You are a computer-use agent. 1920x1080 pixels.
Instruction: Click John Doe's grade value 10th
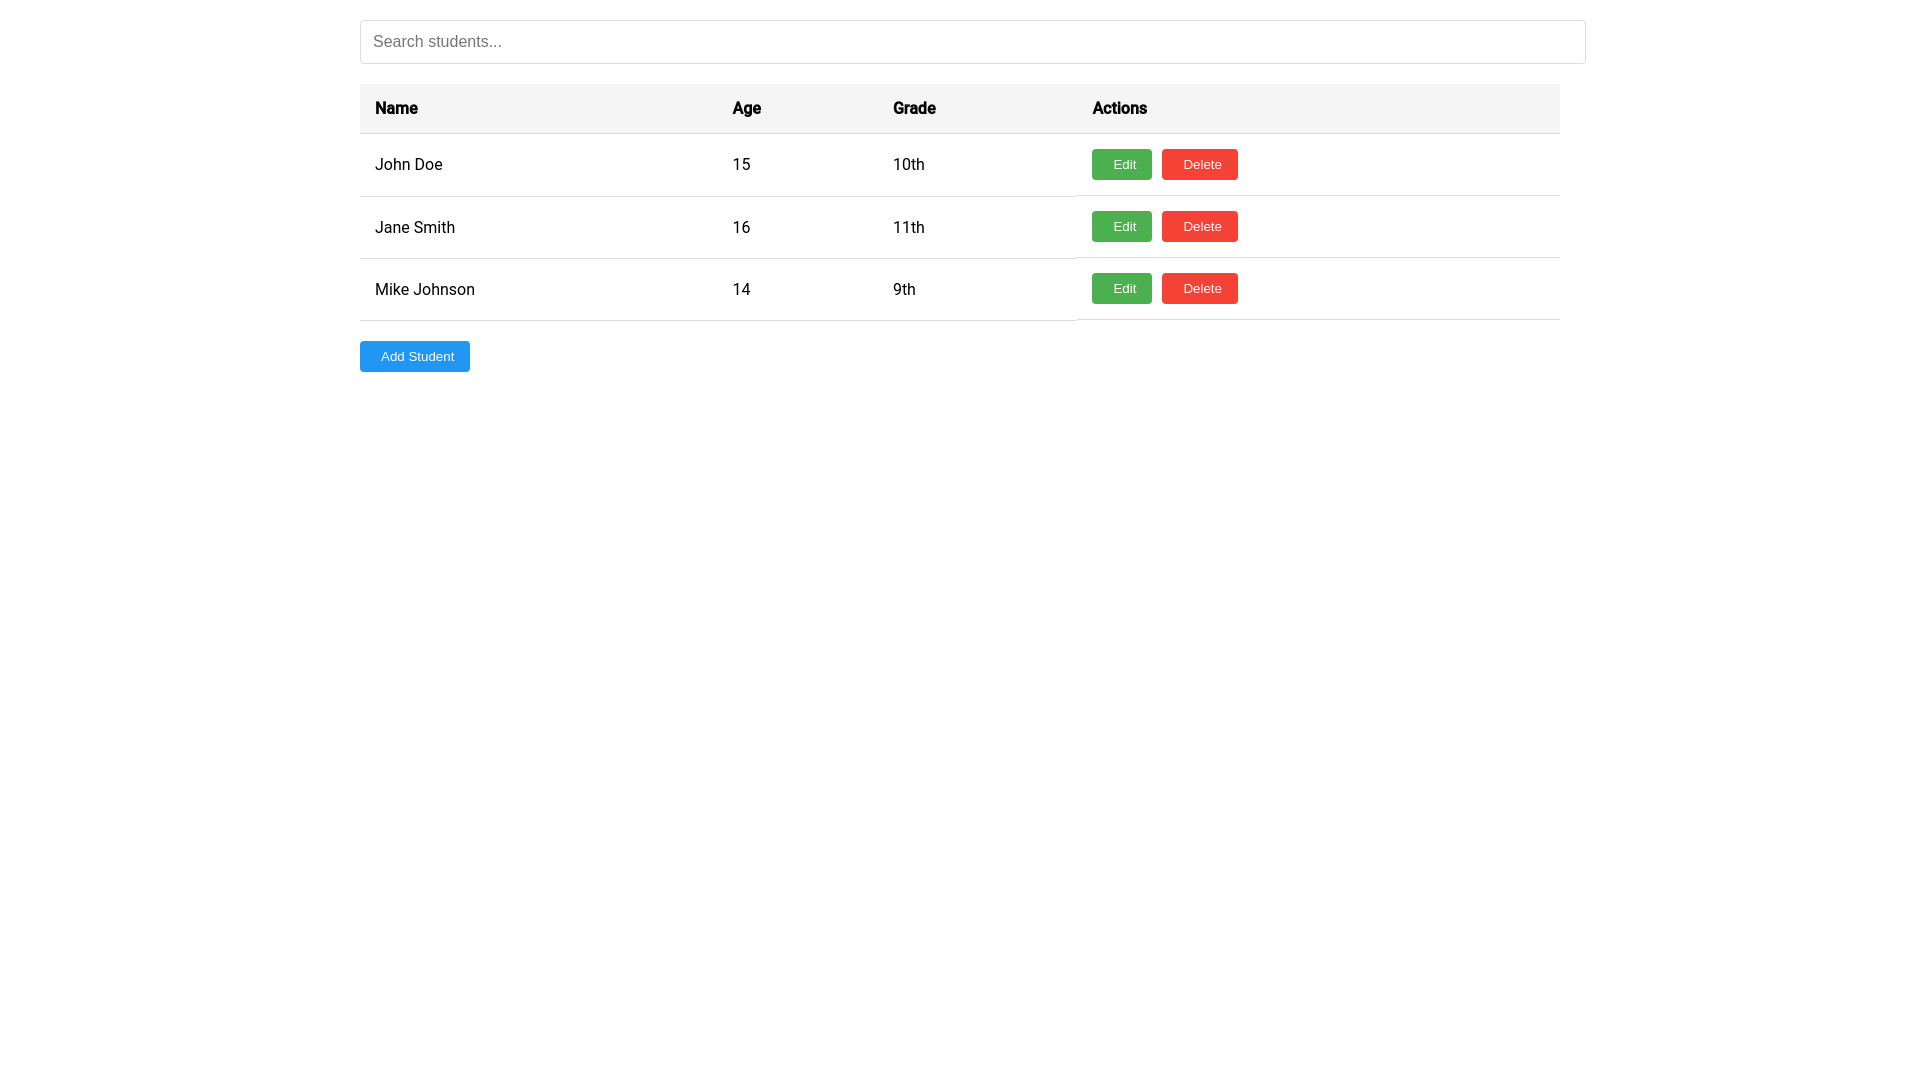pyautogui.click(x=908, y=164)
